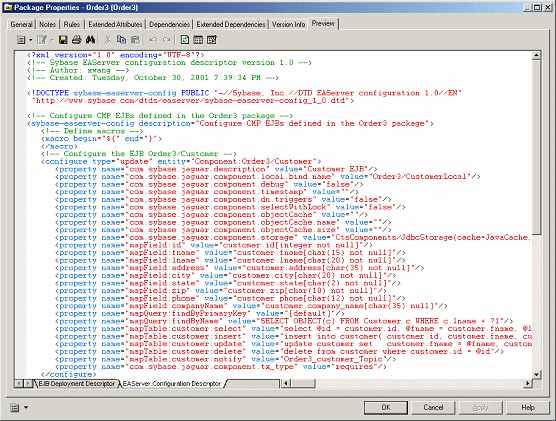Screen dimensions: 556x421
Task: Switch to the General tab
Action: click(21, 24)
